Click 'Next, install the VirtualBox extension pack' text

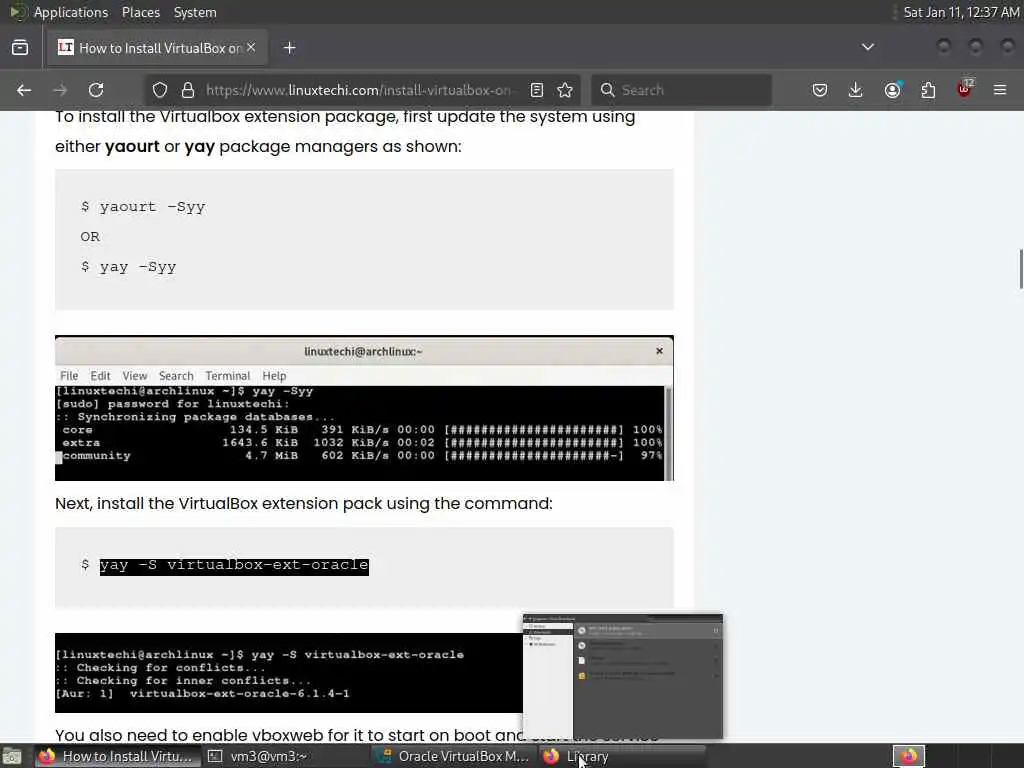click(x=304, y=504)
